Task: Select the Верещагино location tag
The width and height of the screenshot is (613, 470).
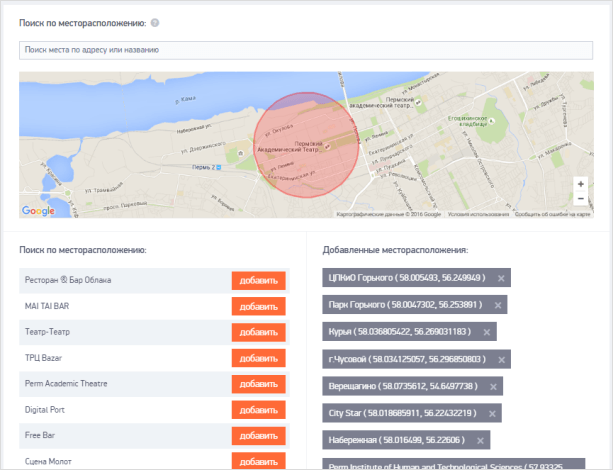Action: 412,386
